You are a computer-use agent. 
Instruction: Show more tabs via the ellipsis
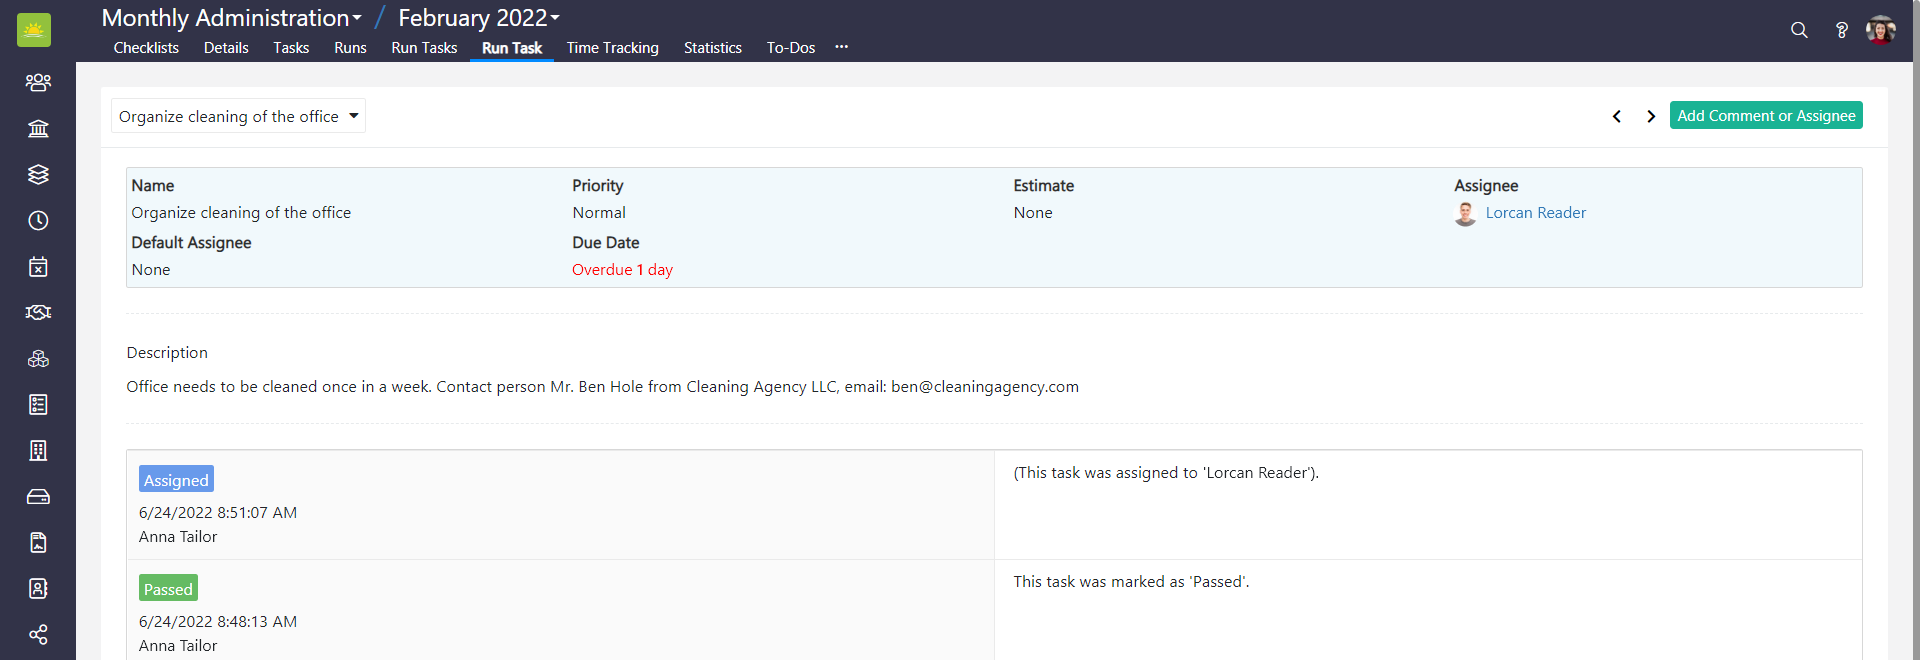click(x=842, y=47)
